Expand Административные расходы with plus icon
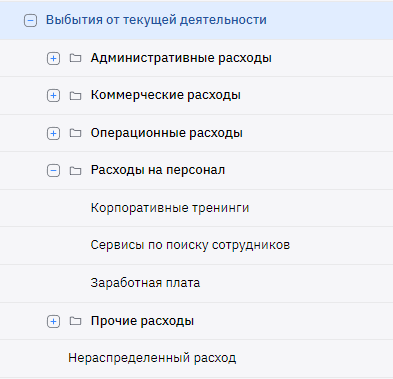 click(53, 58)
